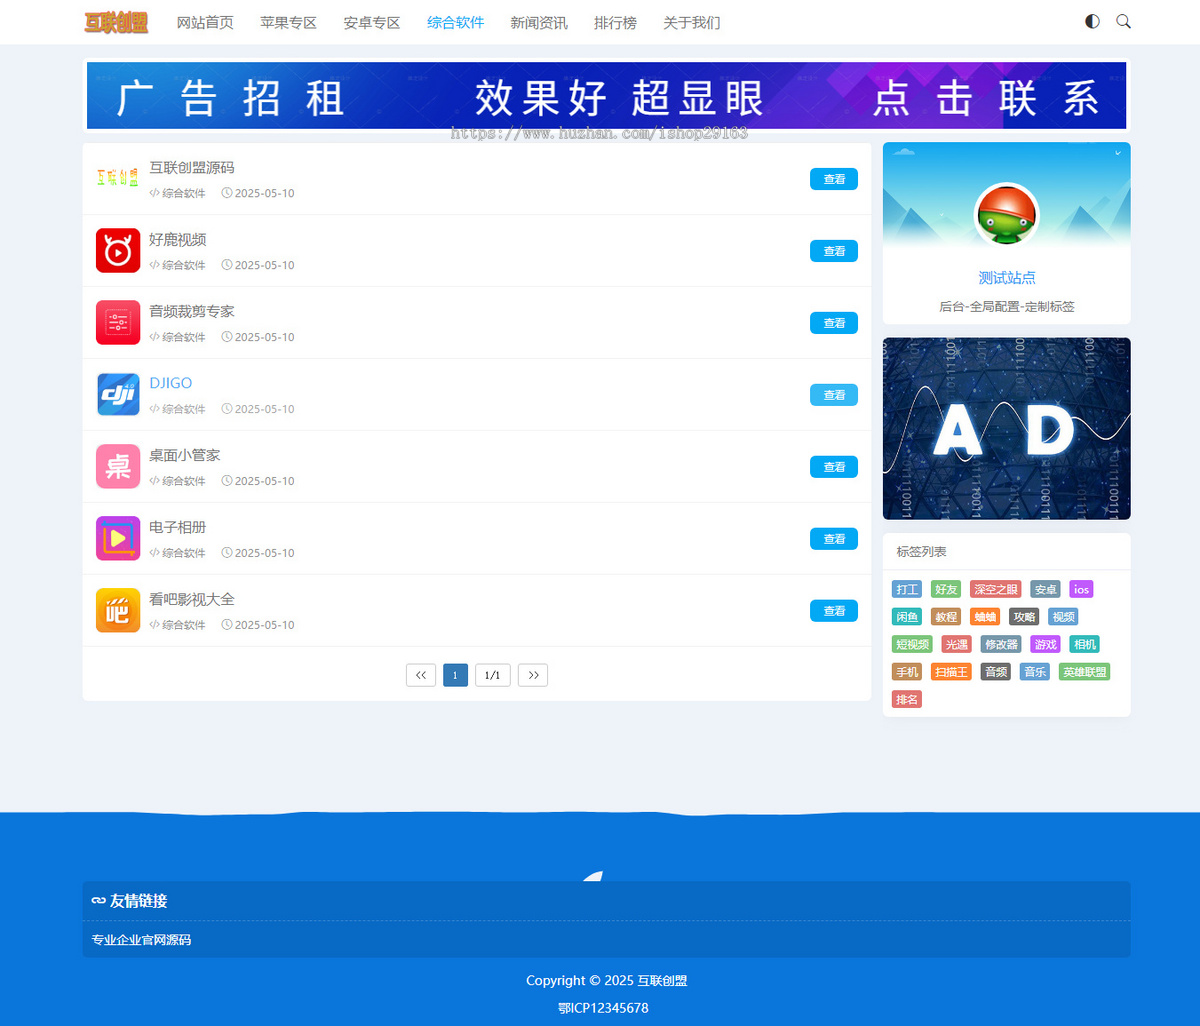Open the 互联创盟源码 app icon

(118, 178)
